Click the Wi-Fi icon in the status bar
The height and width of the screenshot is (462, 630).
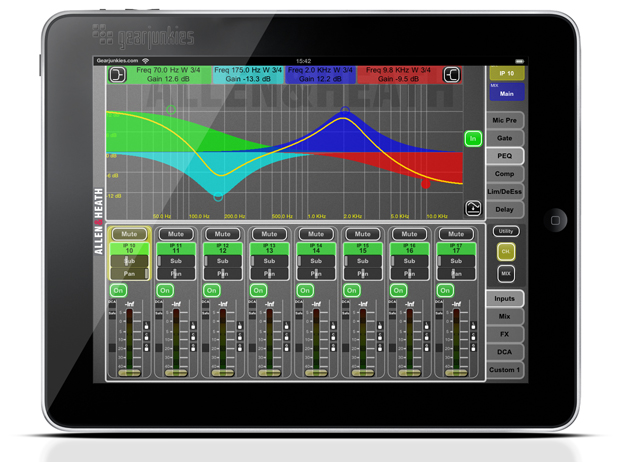[x=145, y=61]
